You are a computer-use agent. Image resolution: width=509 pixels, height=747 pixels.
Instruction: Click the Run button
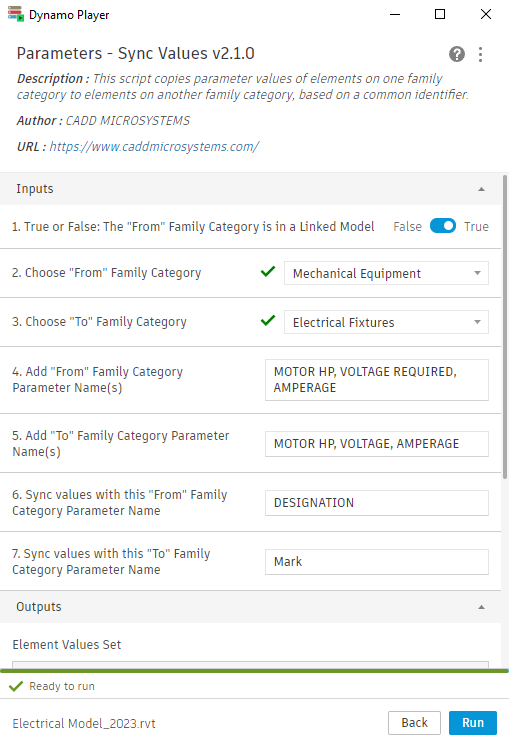coord(473,723)
